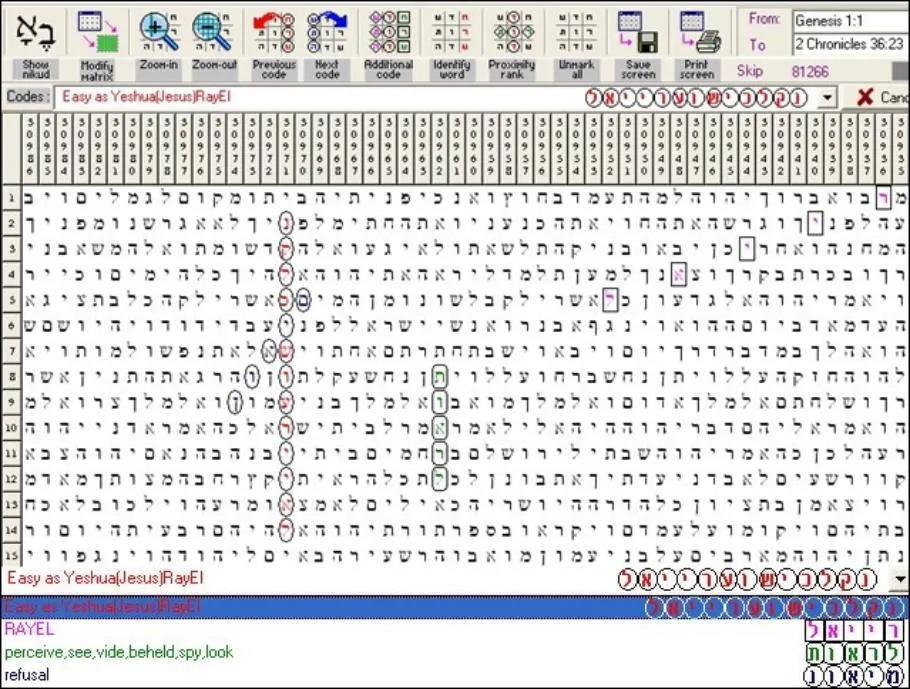910x689 pixels.
Task: Click the Save screen icon
Action: pyautogui.click(x=637, y=33)
